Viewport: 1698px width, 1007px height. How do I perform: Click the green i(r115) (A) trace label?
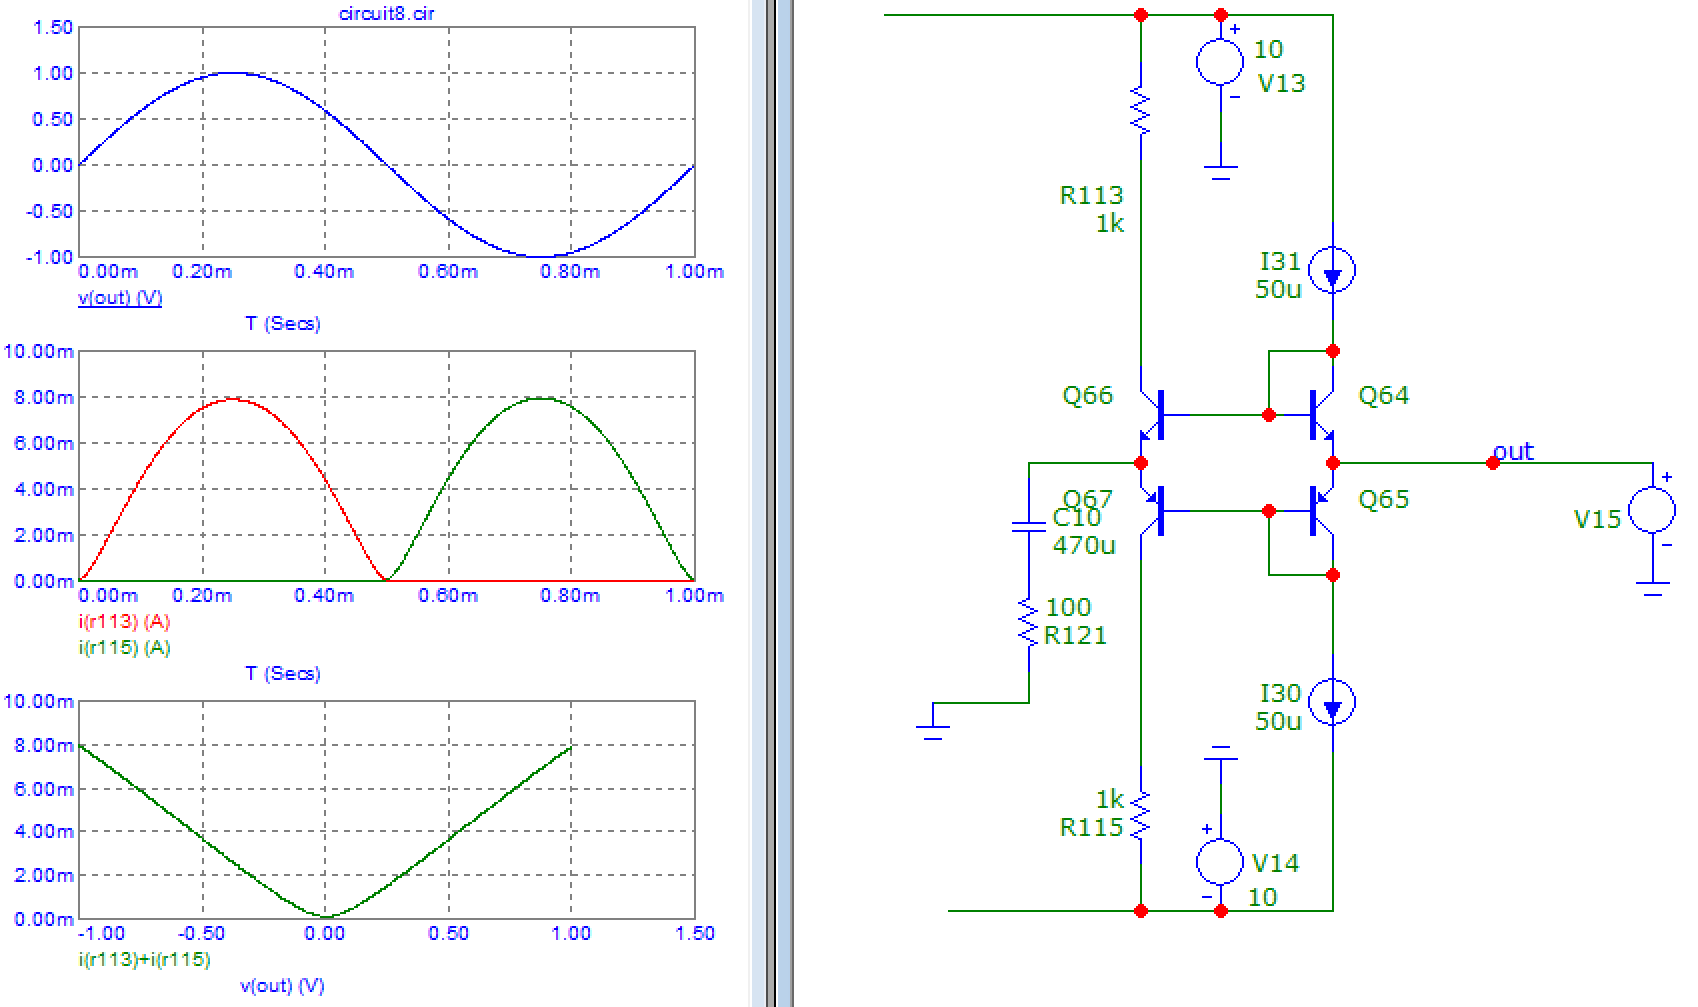pyautogui.click(x=124, y=648)
